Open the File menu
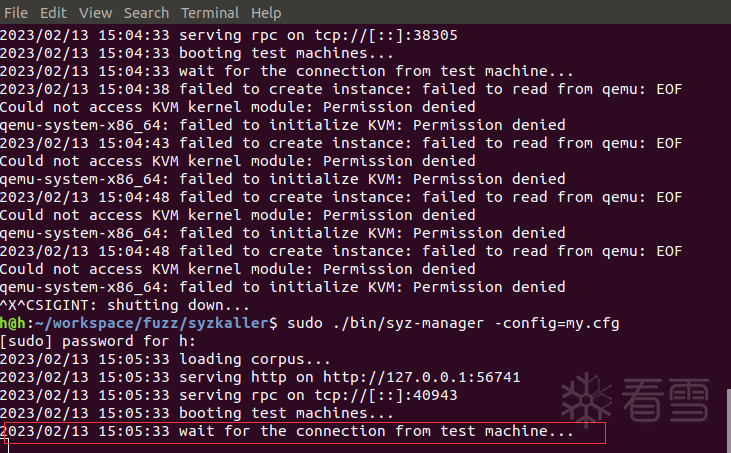 click(x=16, y=13)
